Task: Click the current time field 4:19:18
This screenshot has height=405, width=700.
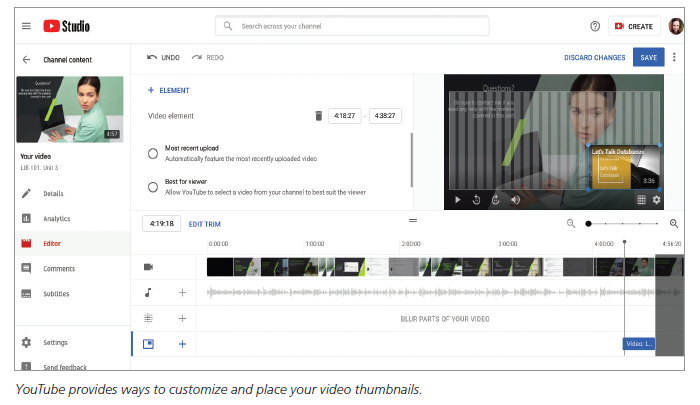Action: tap(162, 224)
